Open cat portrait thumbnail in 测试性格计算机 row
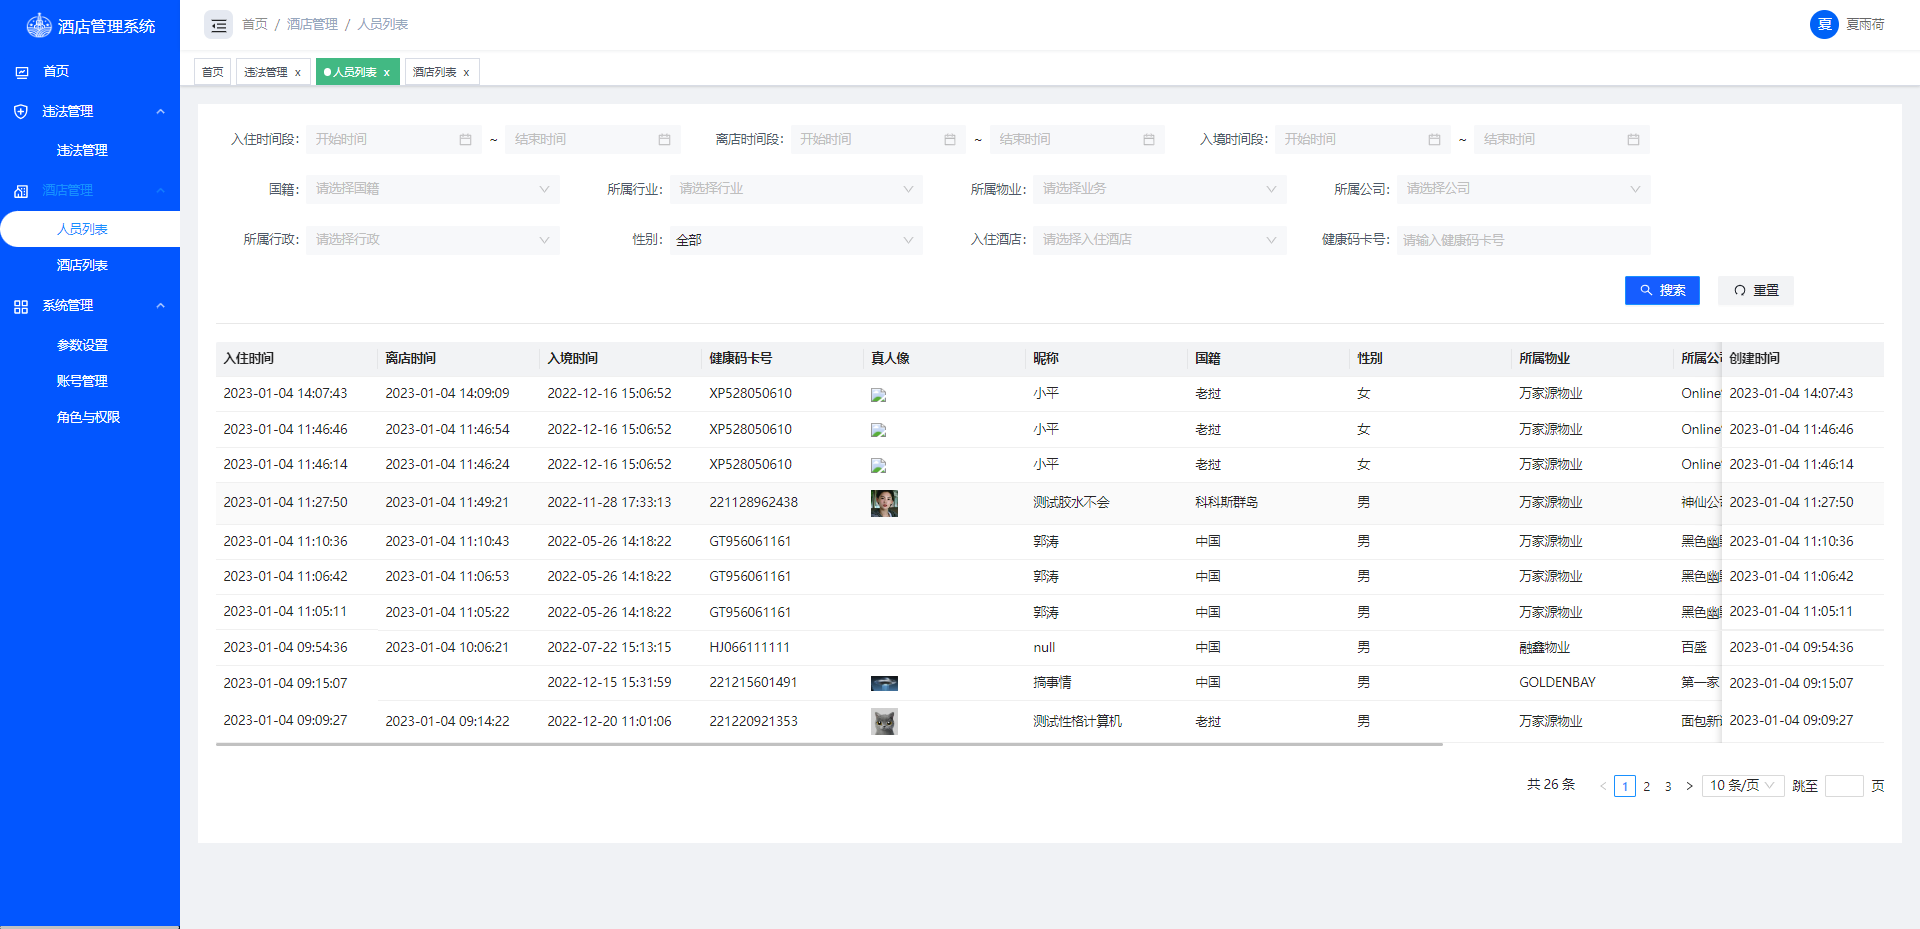 pyautogui.click(x=884, y=722)
